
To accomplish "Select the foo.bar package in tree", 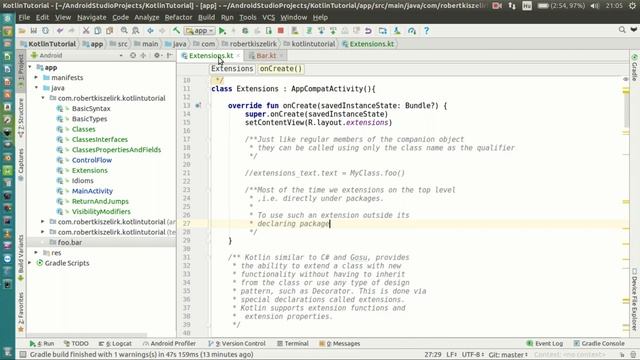I will [69, 242].
